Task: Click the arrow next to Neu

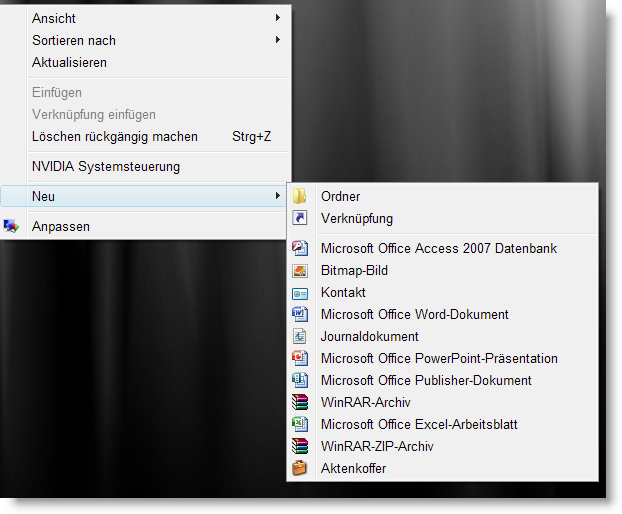Action: [278, 196]
